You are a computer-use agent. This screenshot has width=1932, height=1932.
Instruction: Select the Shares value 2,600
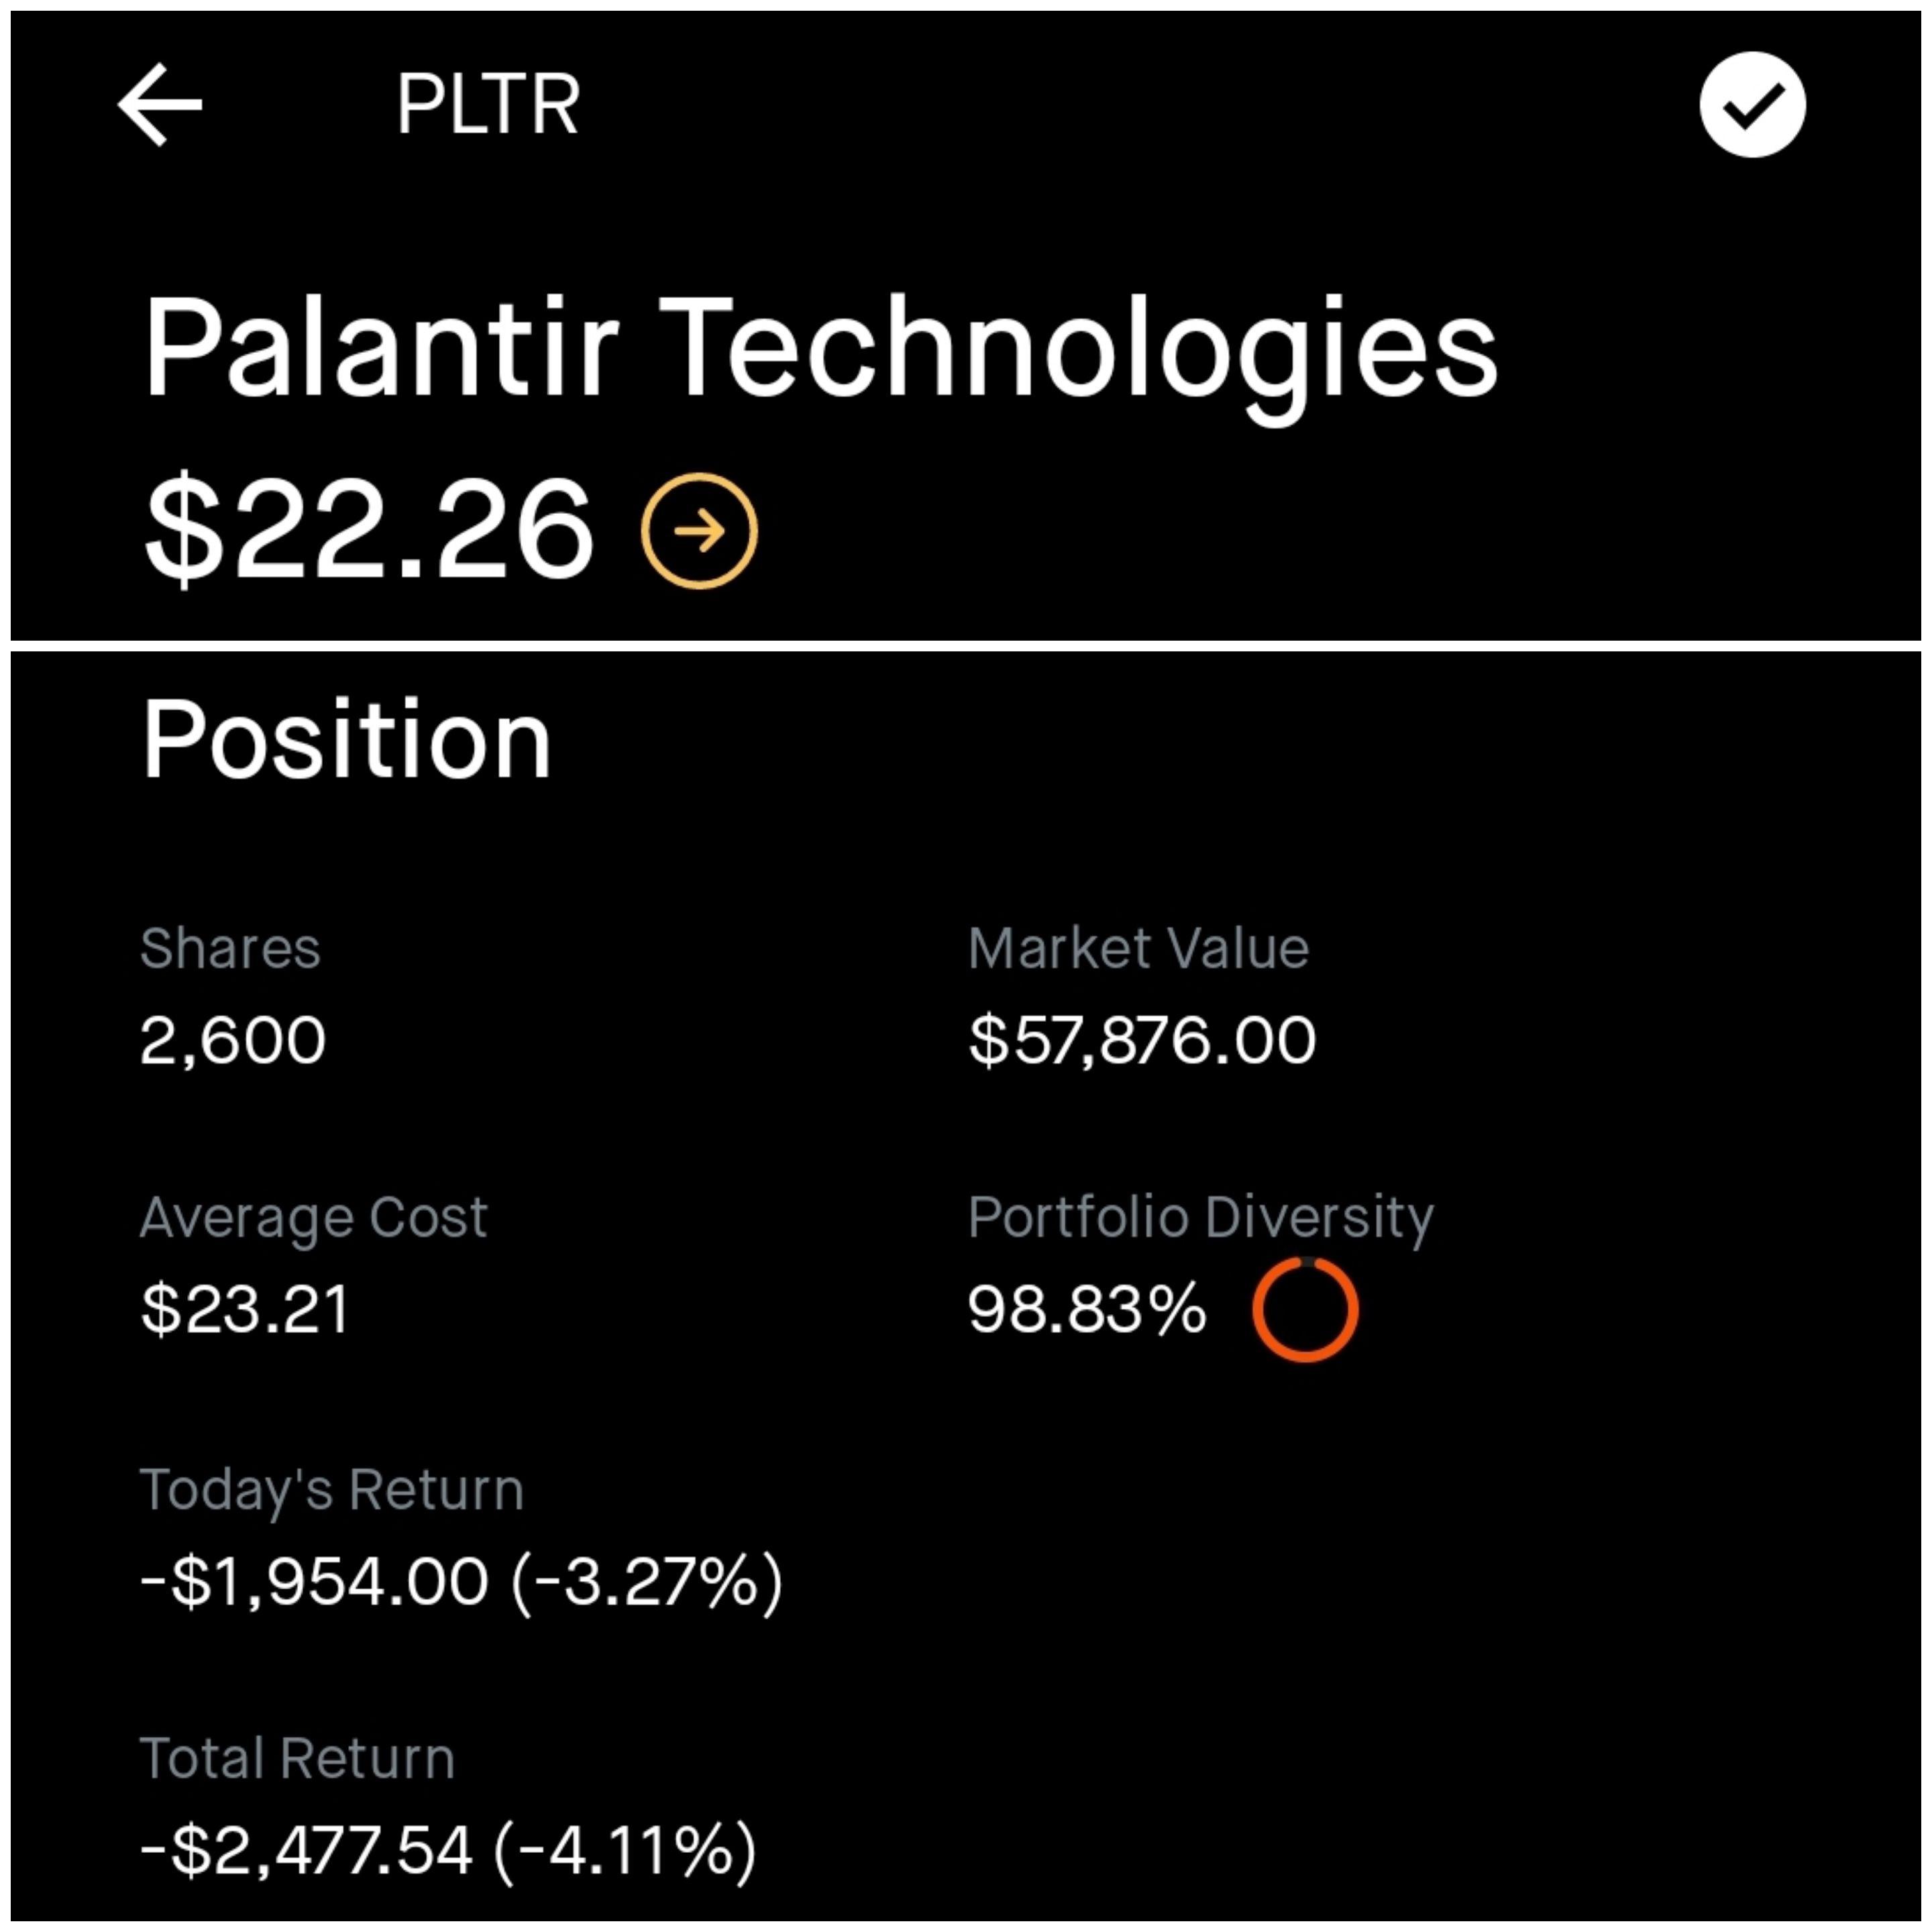pyautogui.click(x=234, y=1039)
